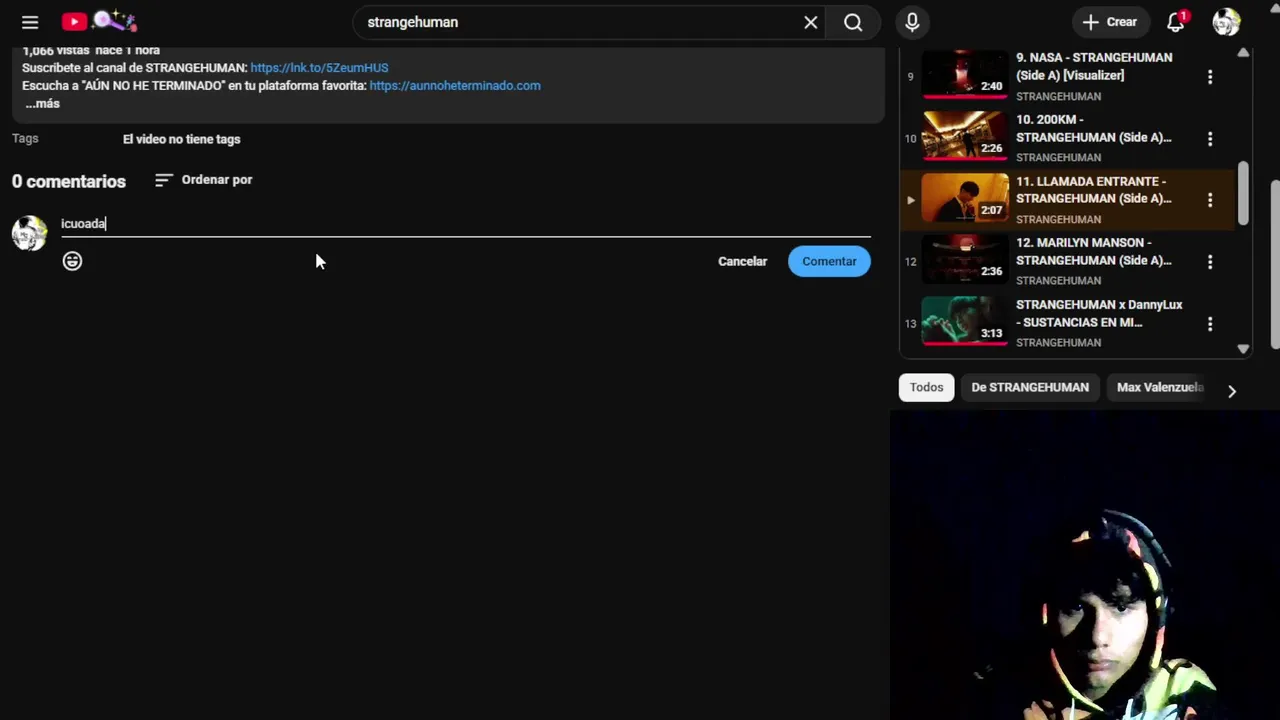Show more filter chips with the arrow
The height and width of the screenshot is (720, 1280).
(x=1232, y=392)
